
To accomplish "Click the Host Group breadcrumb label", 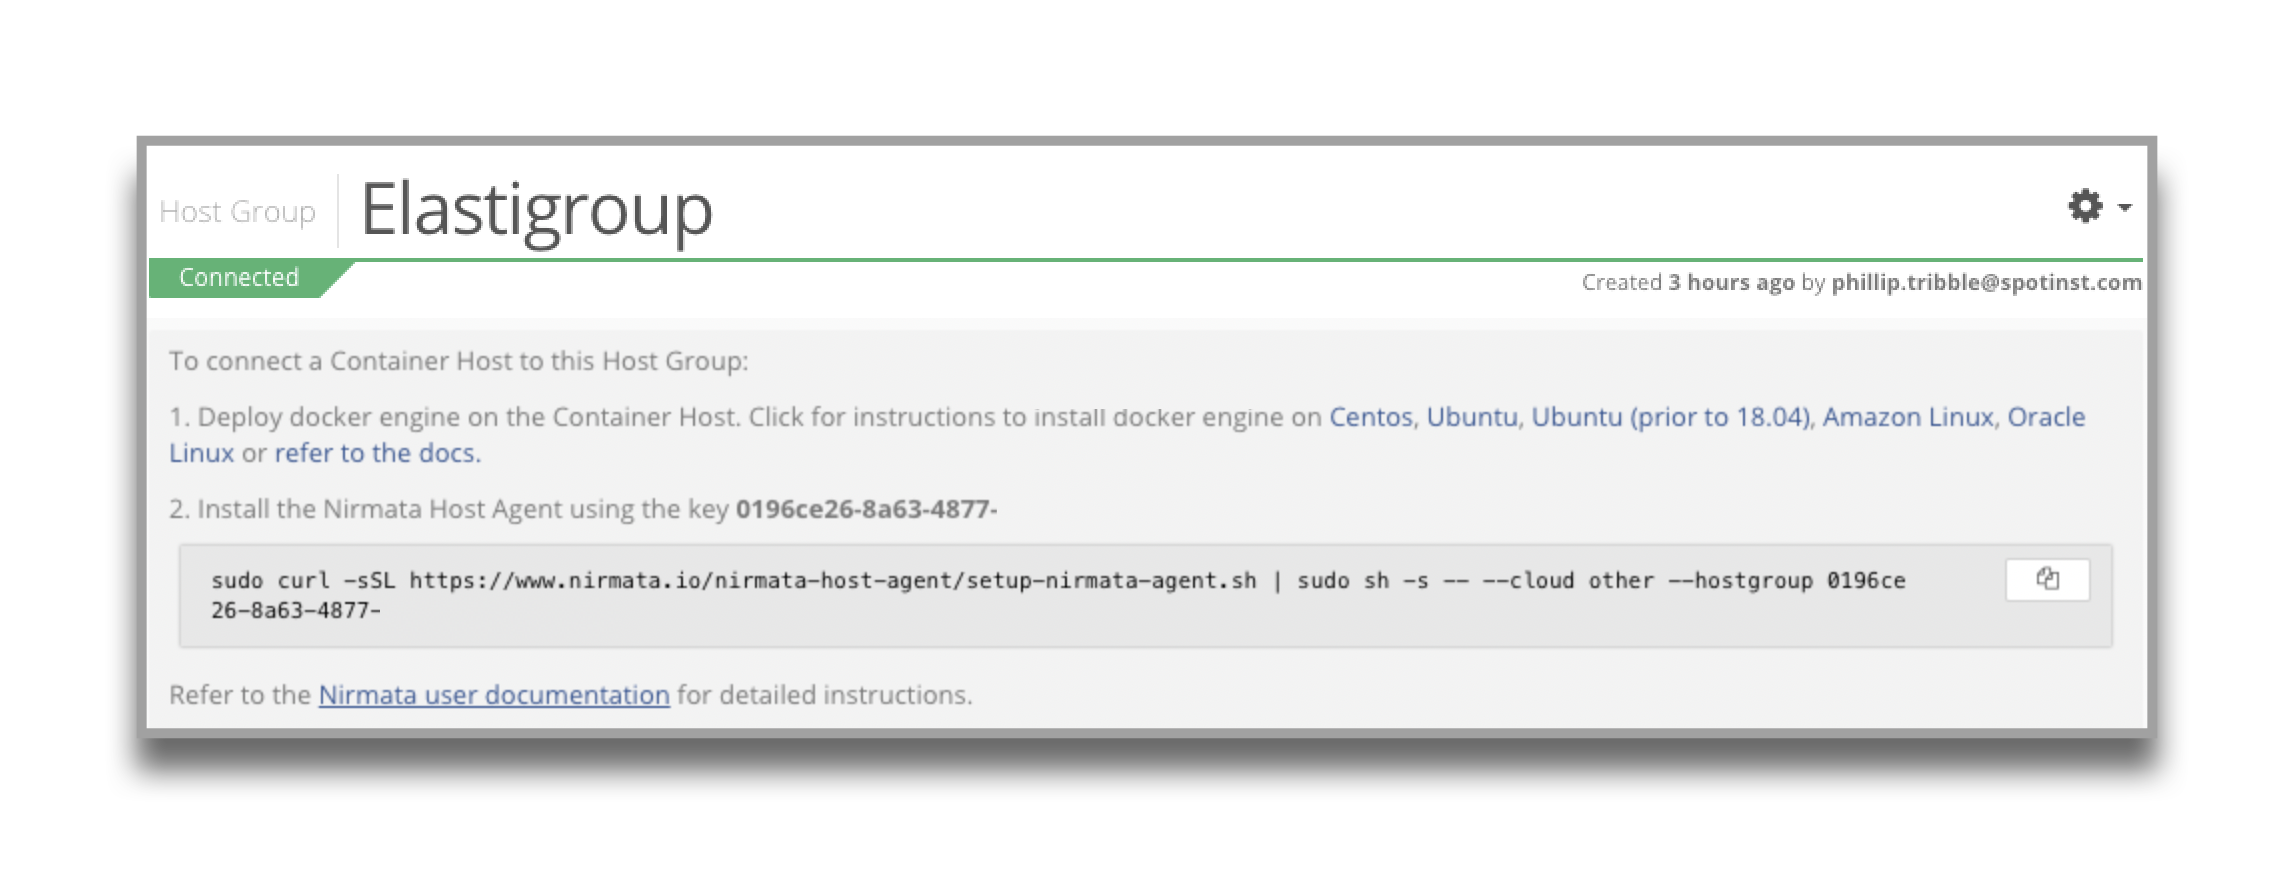I will click(237, 212).
